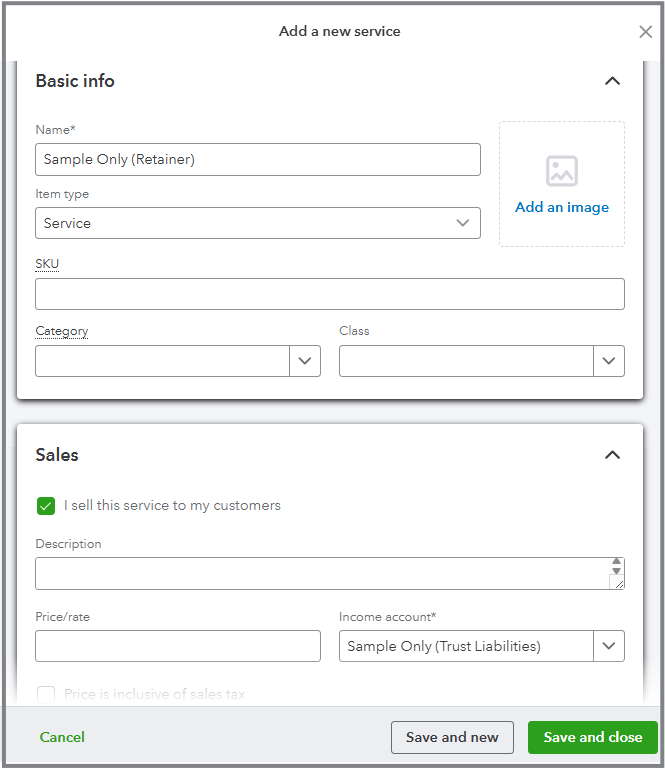Focus the Description text area

320,574
